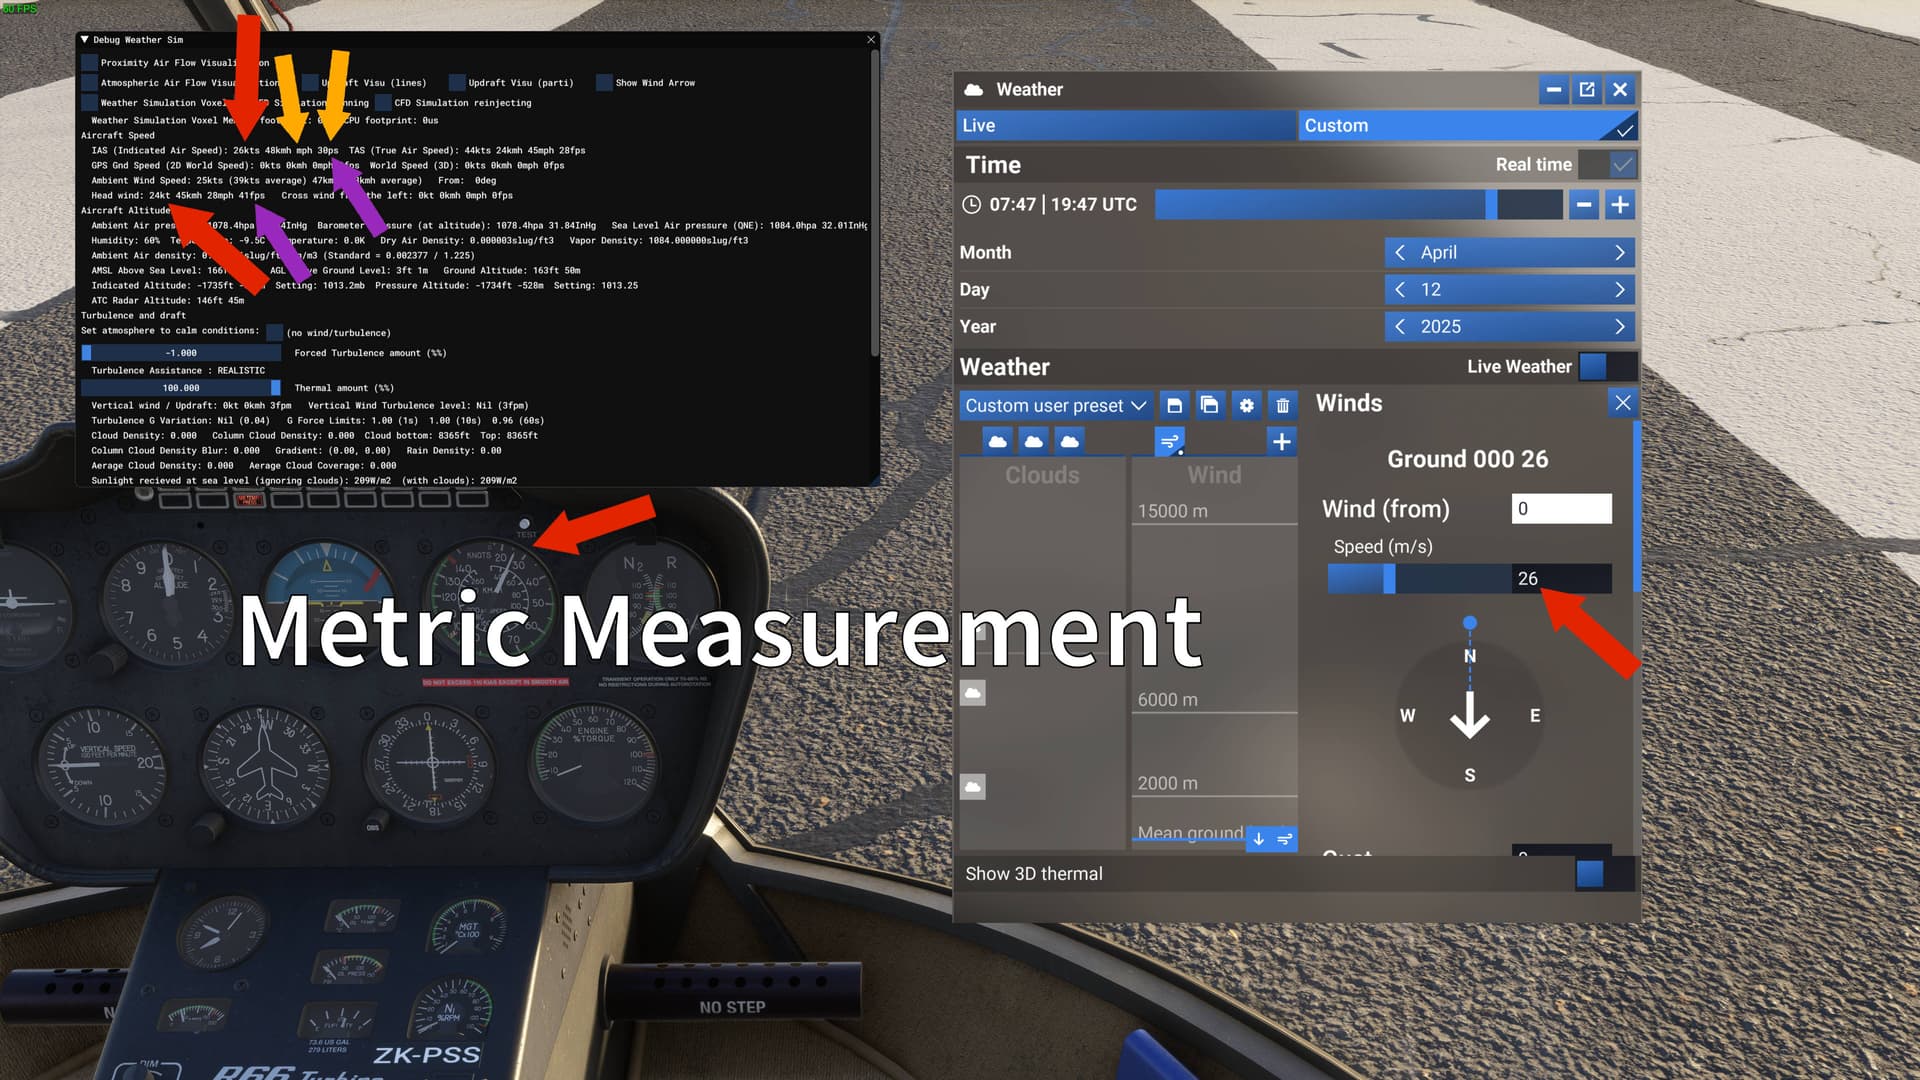Close the Debug Weather Sim window
Image resolution: width=1920 pixels, height=1080 pixels.
coord(871,40)
